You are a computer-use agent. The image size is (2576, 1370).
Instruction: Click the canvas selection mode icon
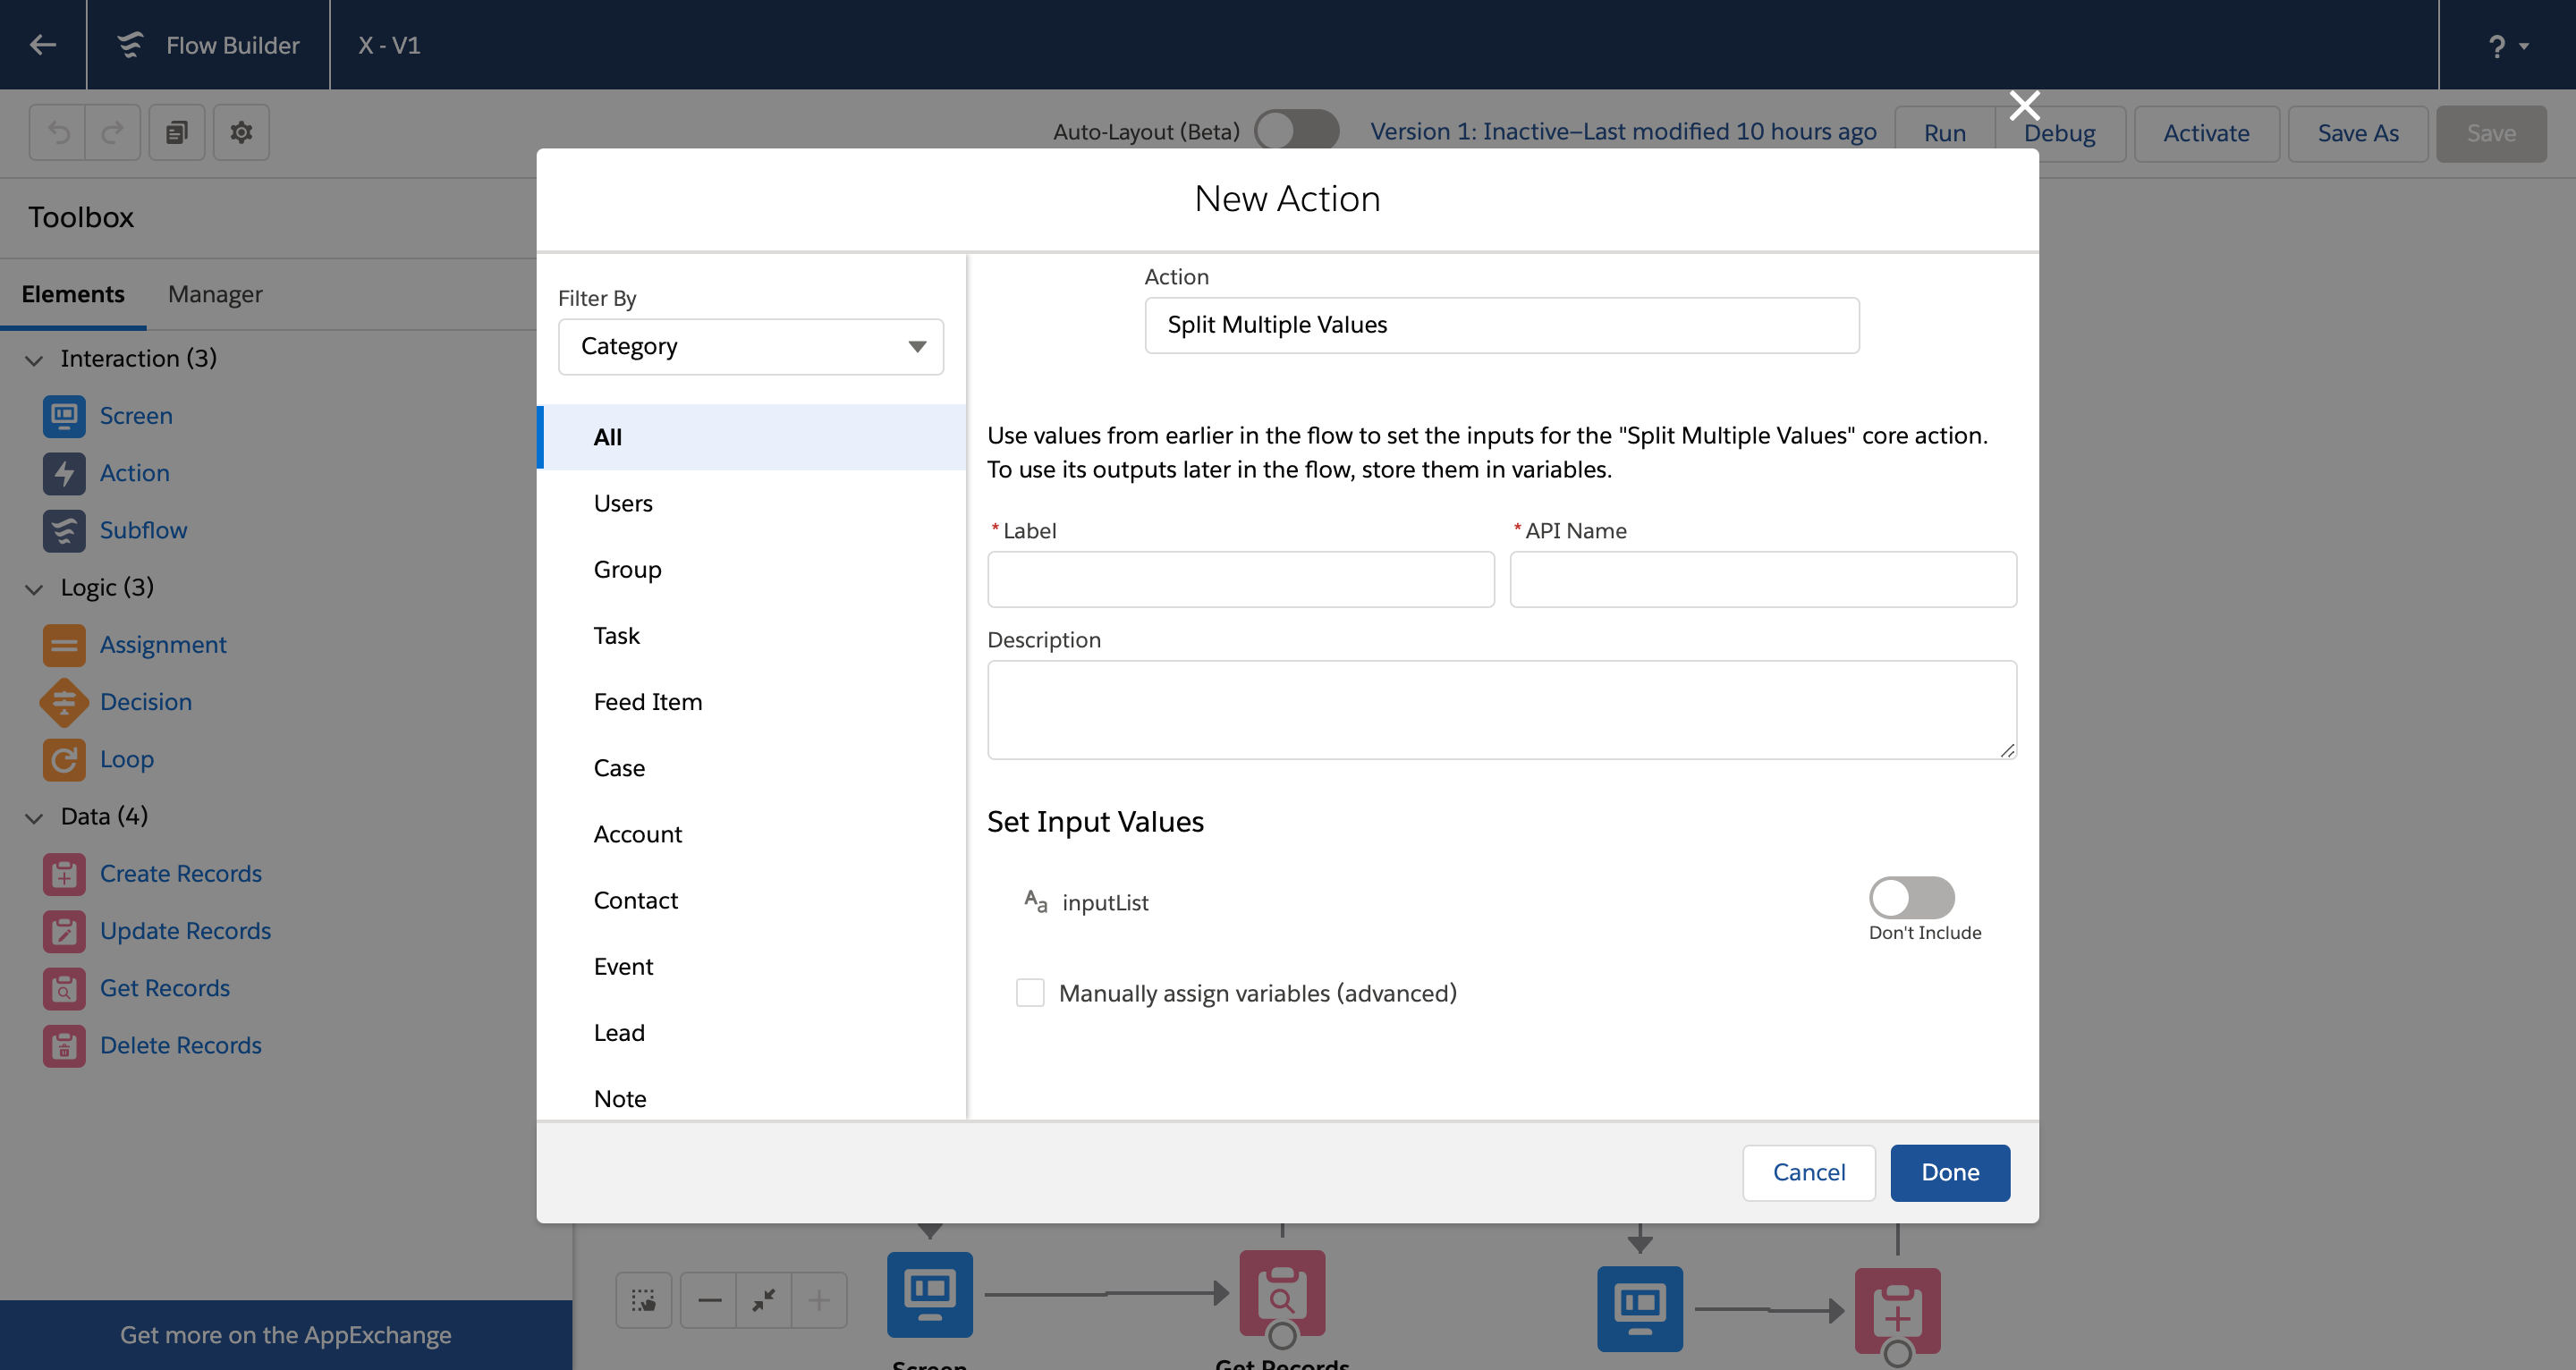coord(643,1299)
